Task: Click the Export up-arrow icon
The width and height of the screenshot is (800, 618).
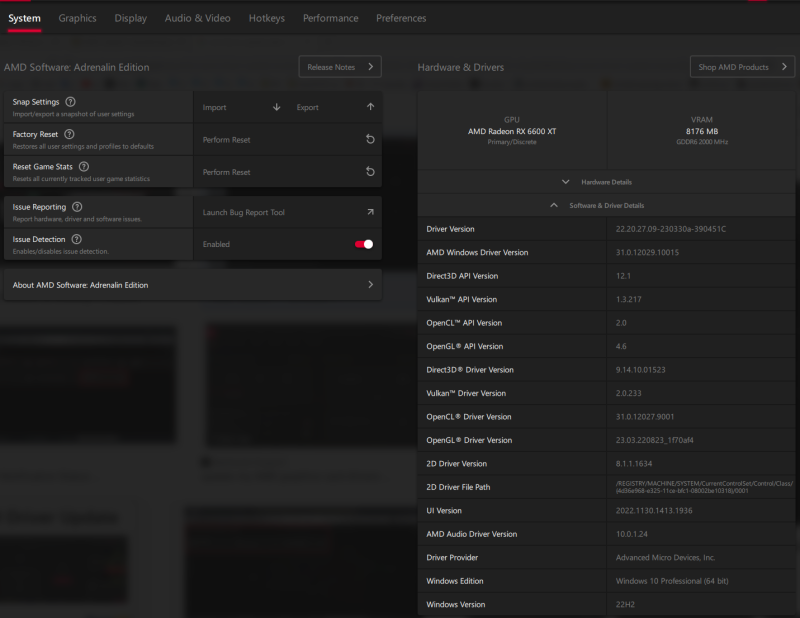Action: [370, 107]
